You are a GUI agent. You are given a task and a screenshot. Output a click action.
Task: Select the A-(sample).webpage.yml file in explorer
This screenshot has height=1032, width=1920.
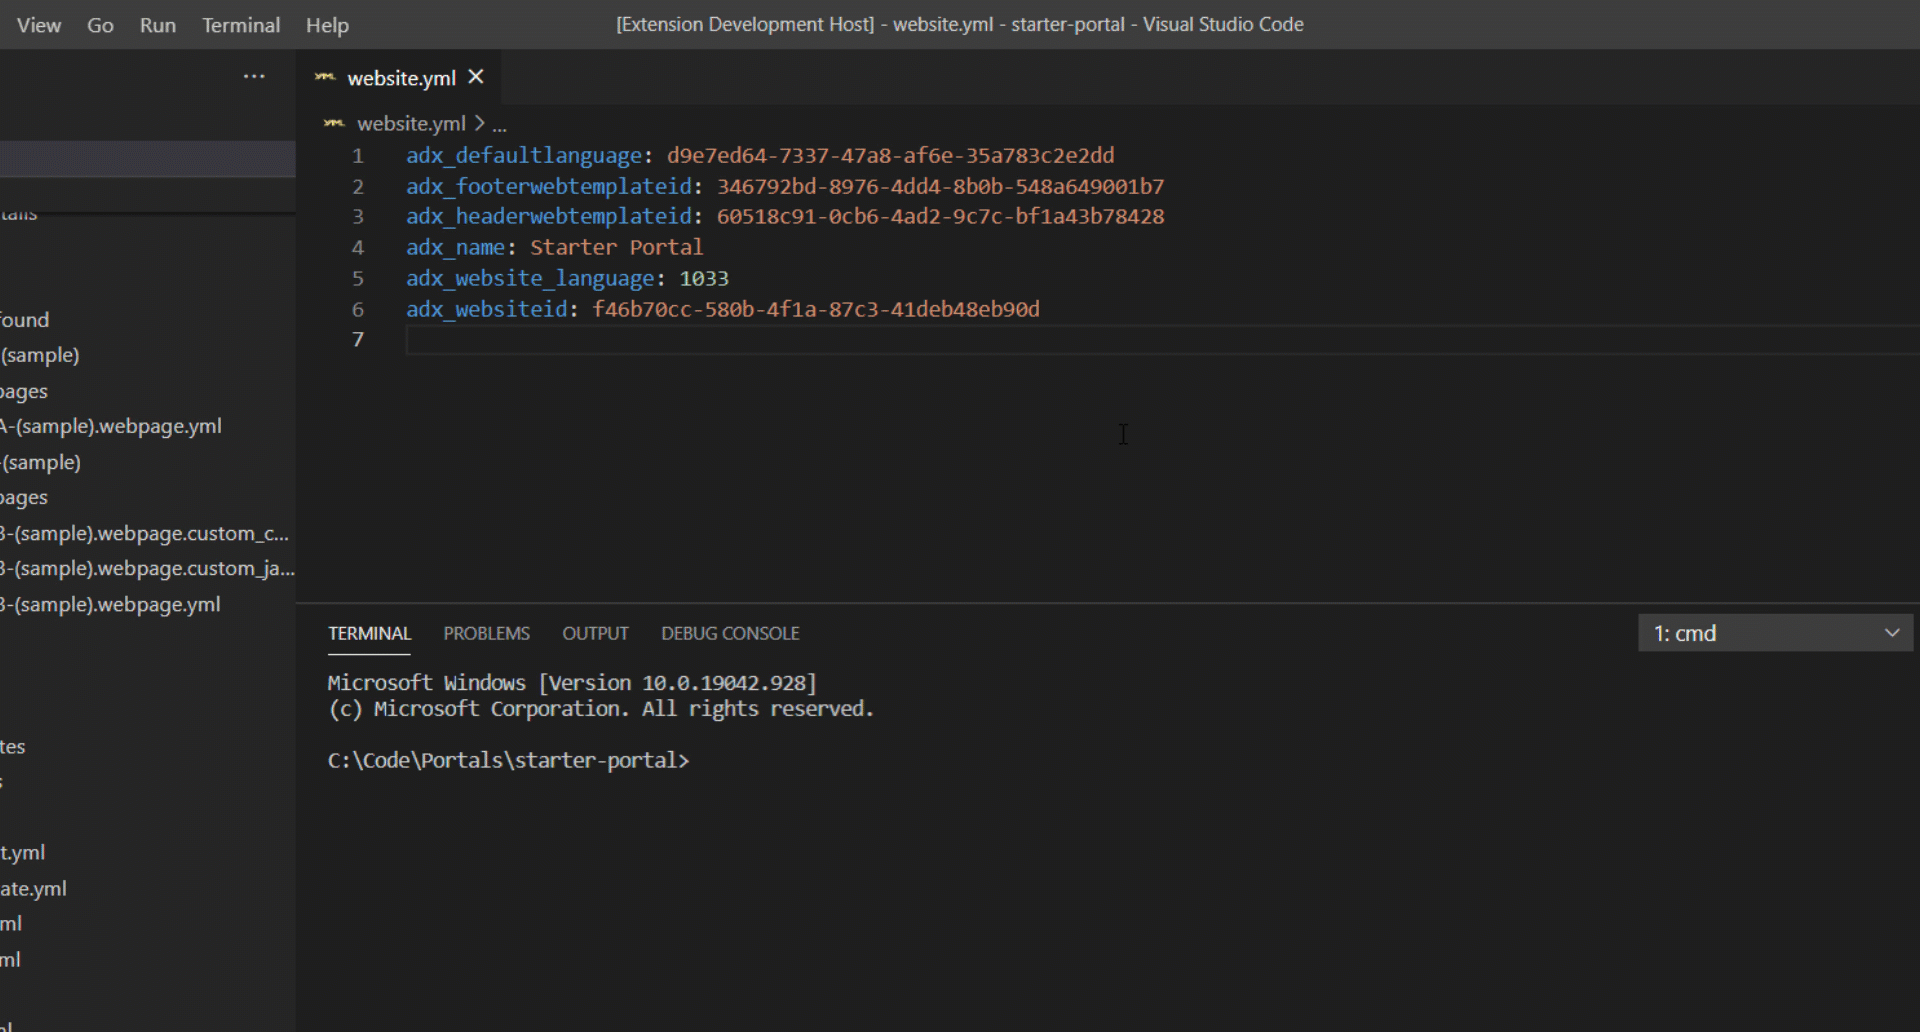coord(111,426)
